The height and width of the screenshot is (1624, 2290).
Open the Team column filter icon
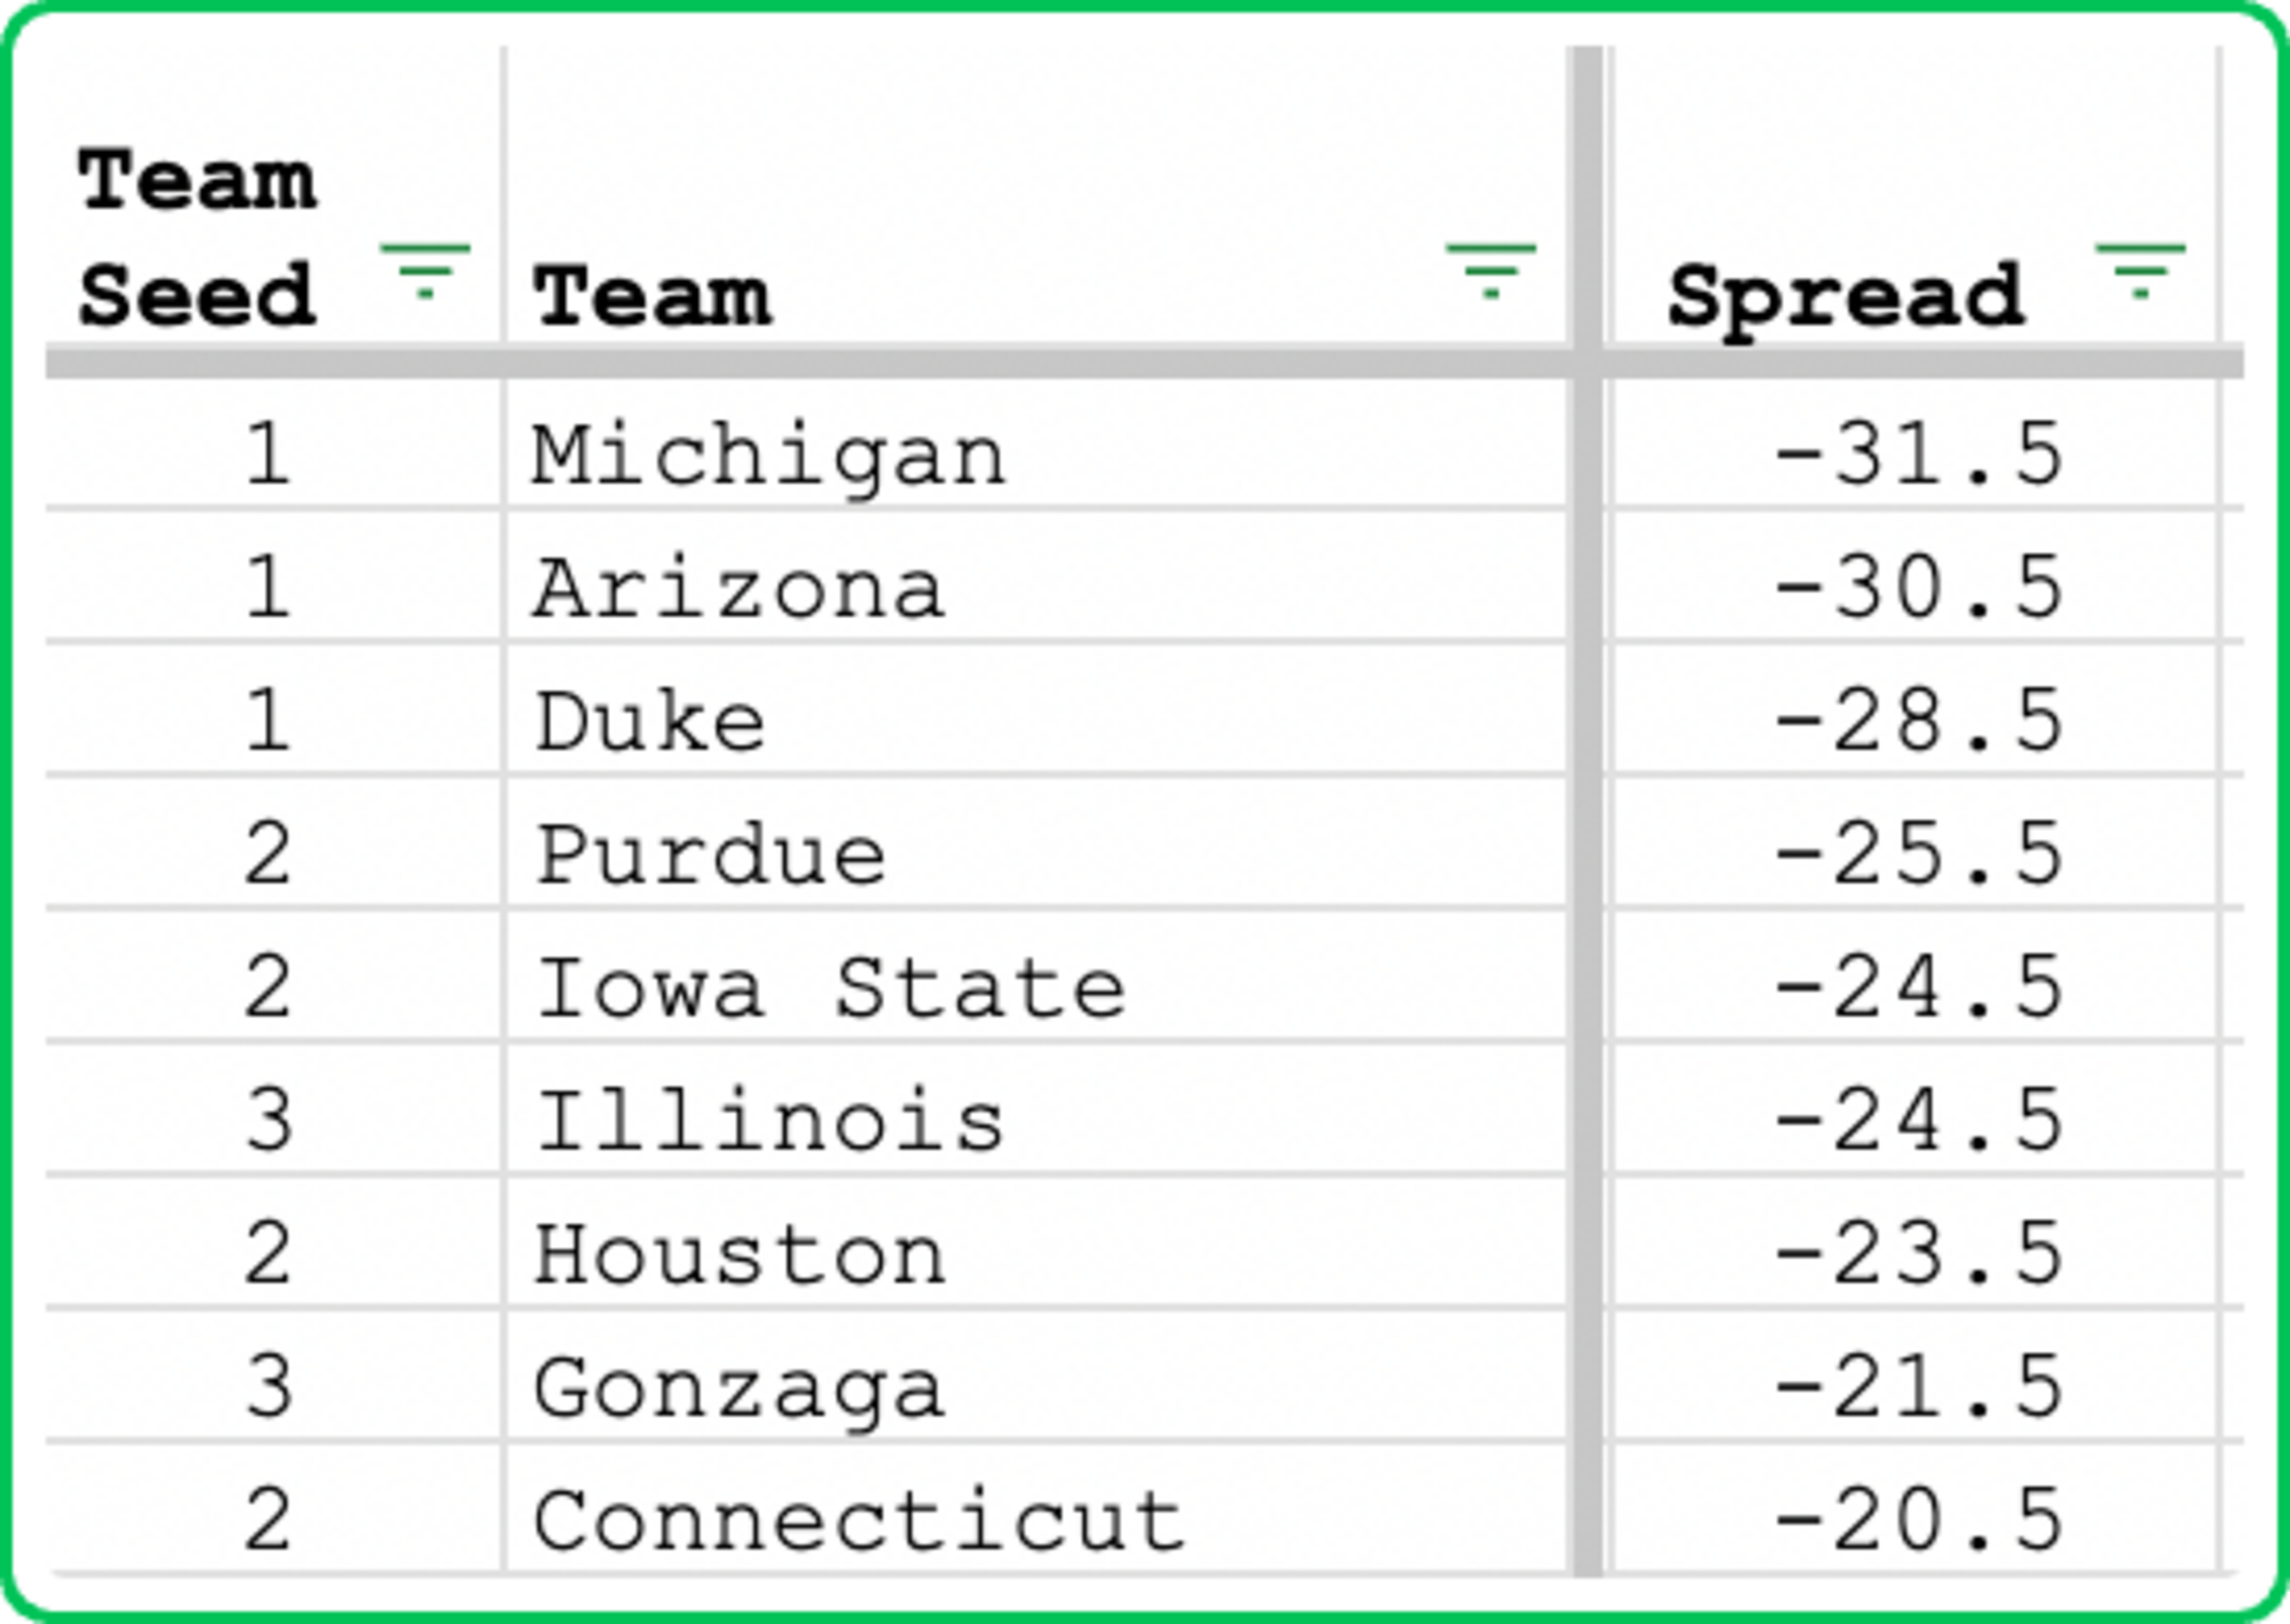1490,270
